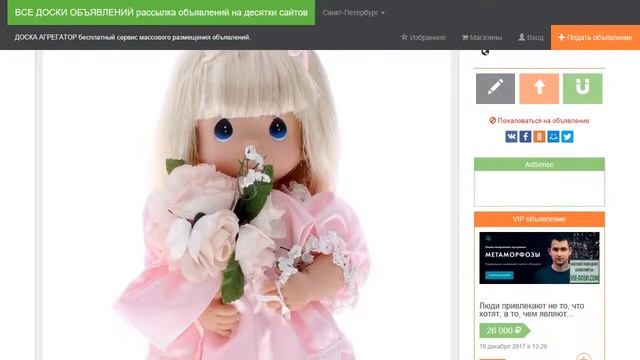This screenshot has width=640, height=360.
Task: Share the listing on Twitter
Action: pyautogui.click(x=567, y=136)
